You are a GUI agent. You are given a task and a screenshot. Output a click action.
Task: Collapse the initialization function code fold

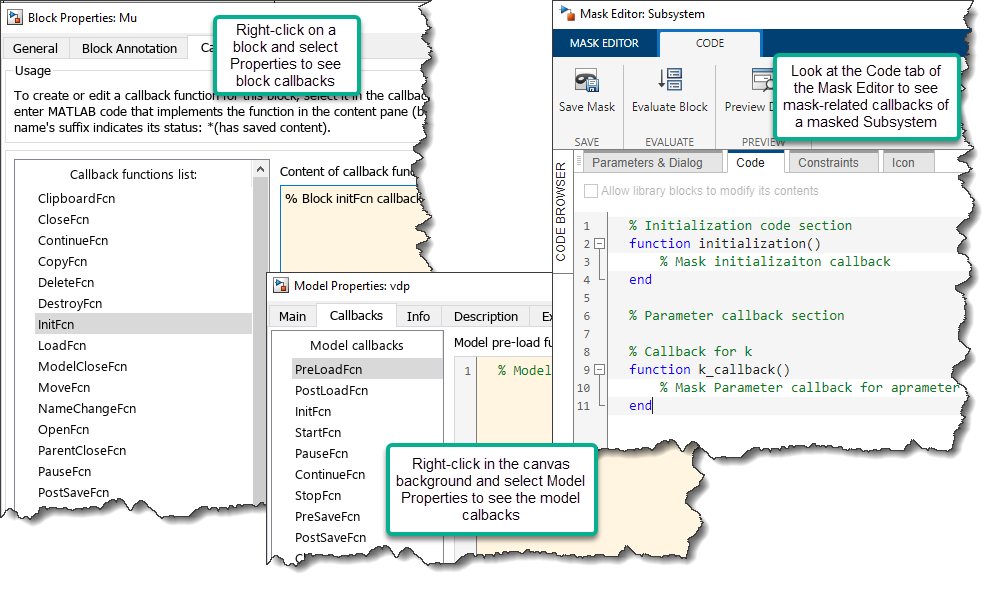[599, 244]
